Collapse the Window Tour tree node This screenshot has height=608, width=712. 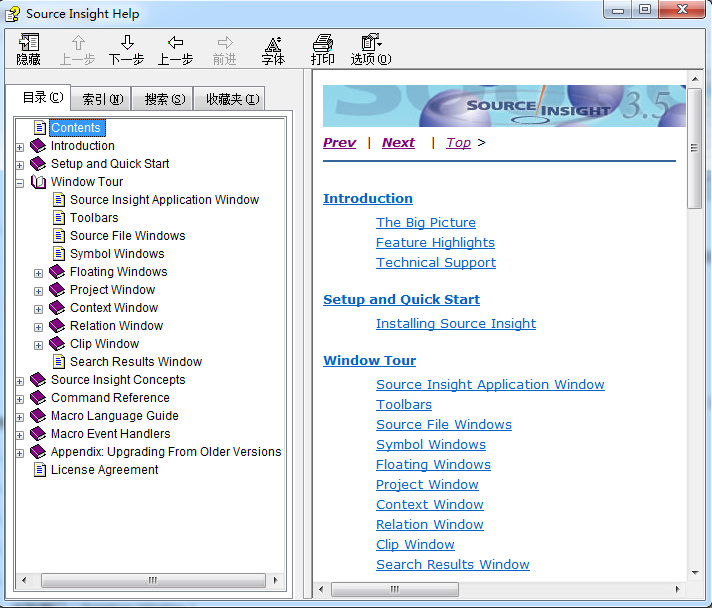click(20, 183)
